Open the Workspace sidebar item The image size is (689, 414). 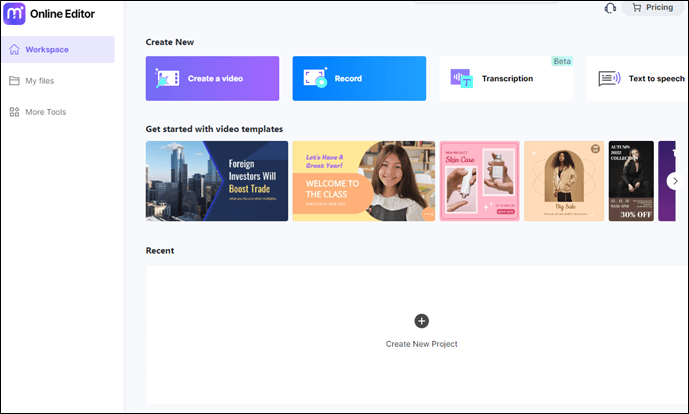(58, 49)
